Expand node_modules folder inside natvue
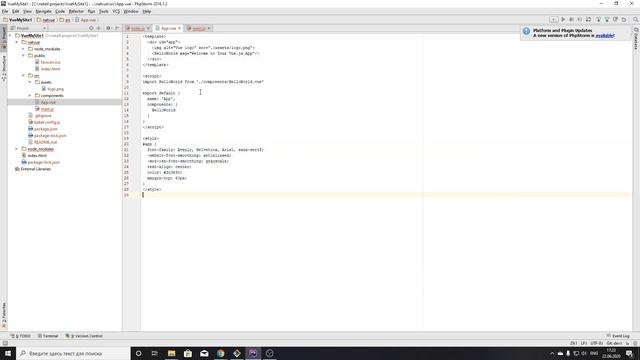Screen dimensions: 640x360 coord(23,49)
